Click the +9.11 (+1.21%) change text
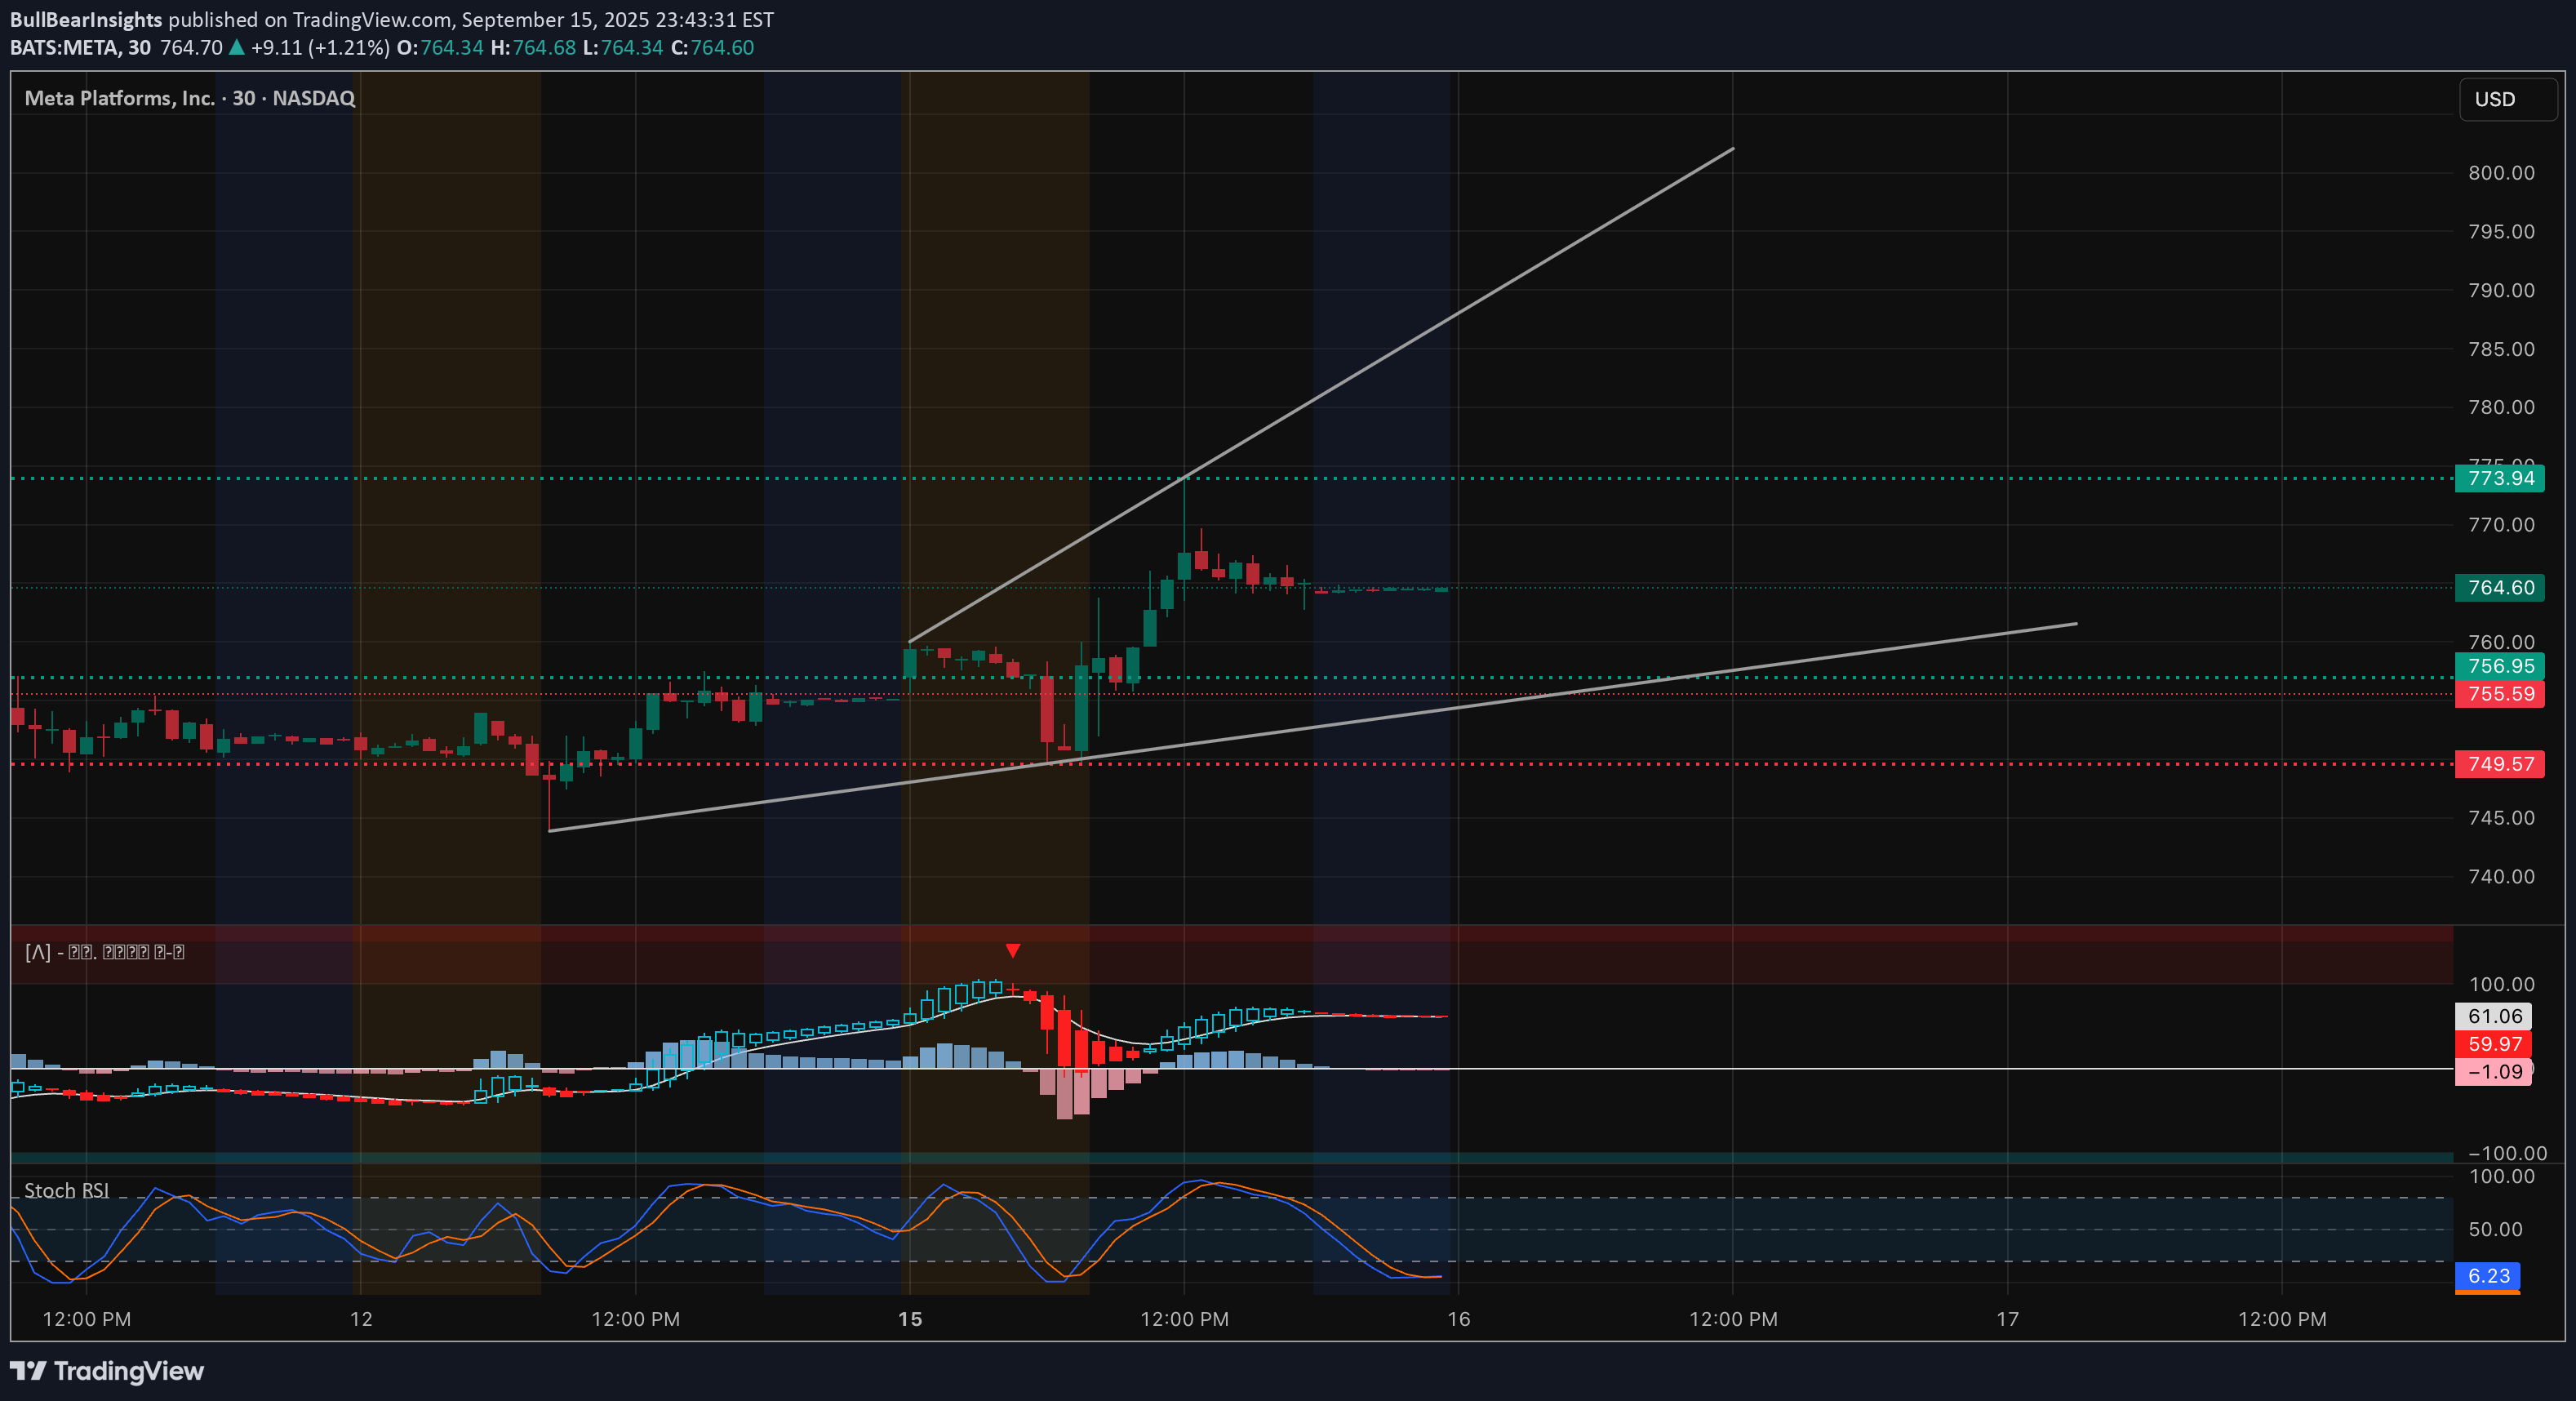 tap(319, 47)
